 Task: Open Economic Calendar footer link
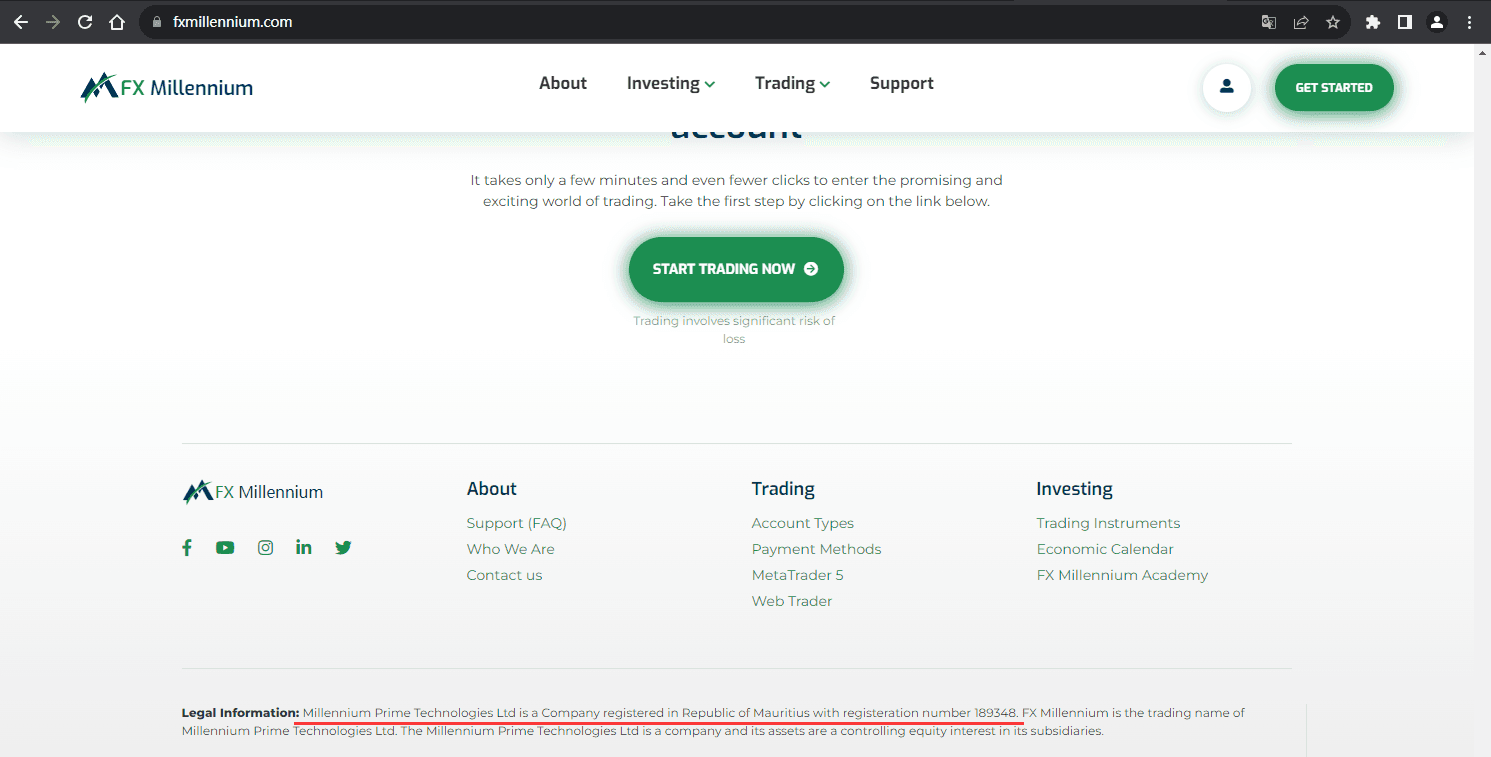1105,549
